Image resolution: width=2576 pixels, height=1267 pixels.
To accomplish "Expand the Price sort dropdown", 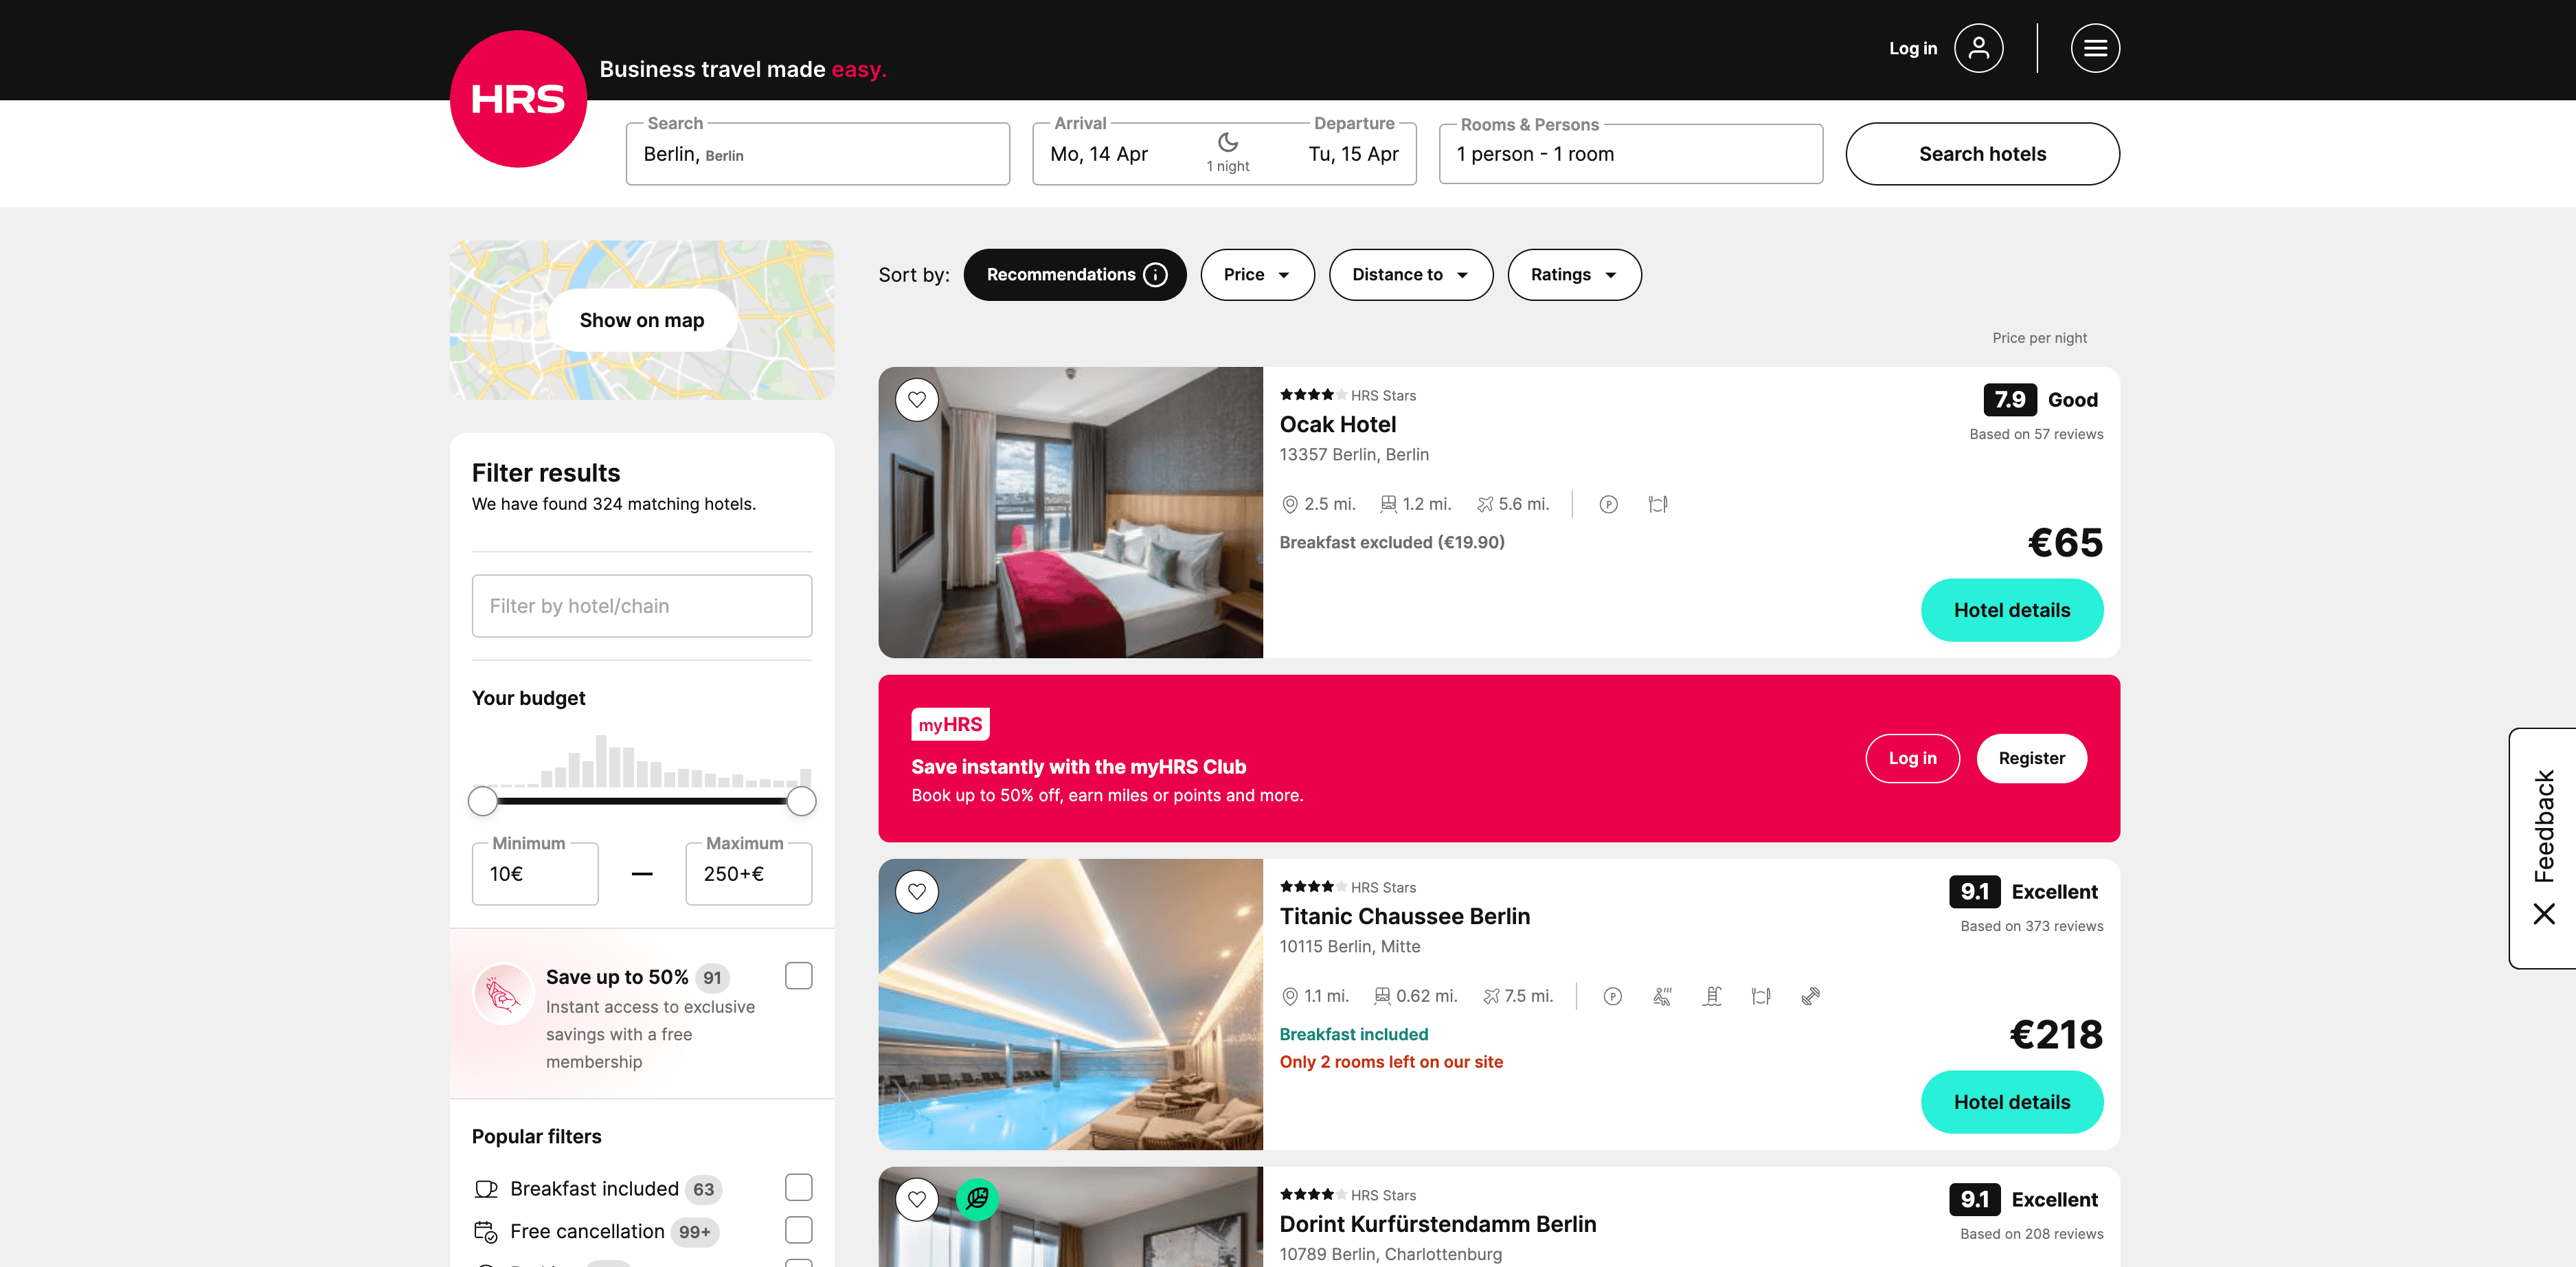I will 1256,275.
